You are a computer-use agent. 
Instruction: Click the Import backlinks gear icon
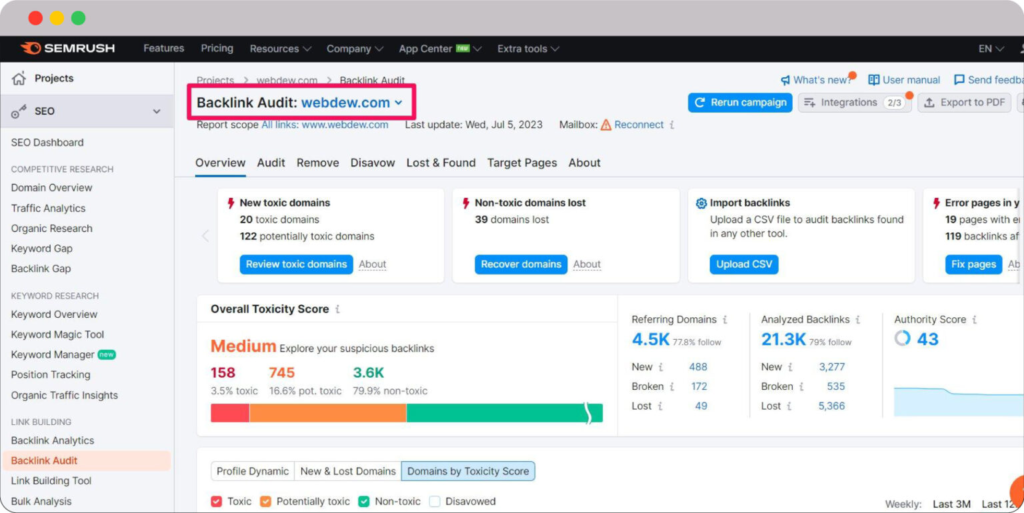tap(701, 203)
